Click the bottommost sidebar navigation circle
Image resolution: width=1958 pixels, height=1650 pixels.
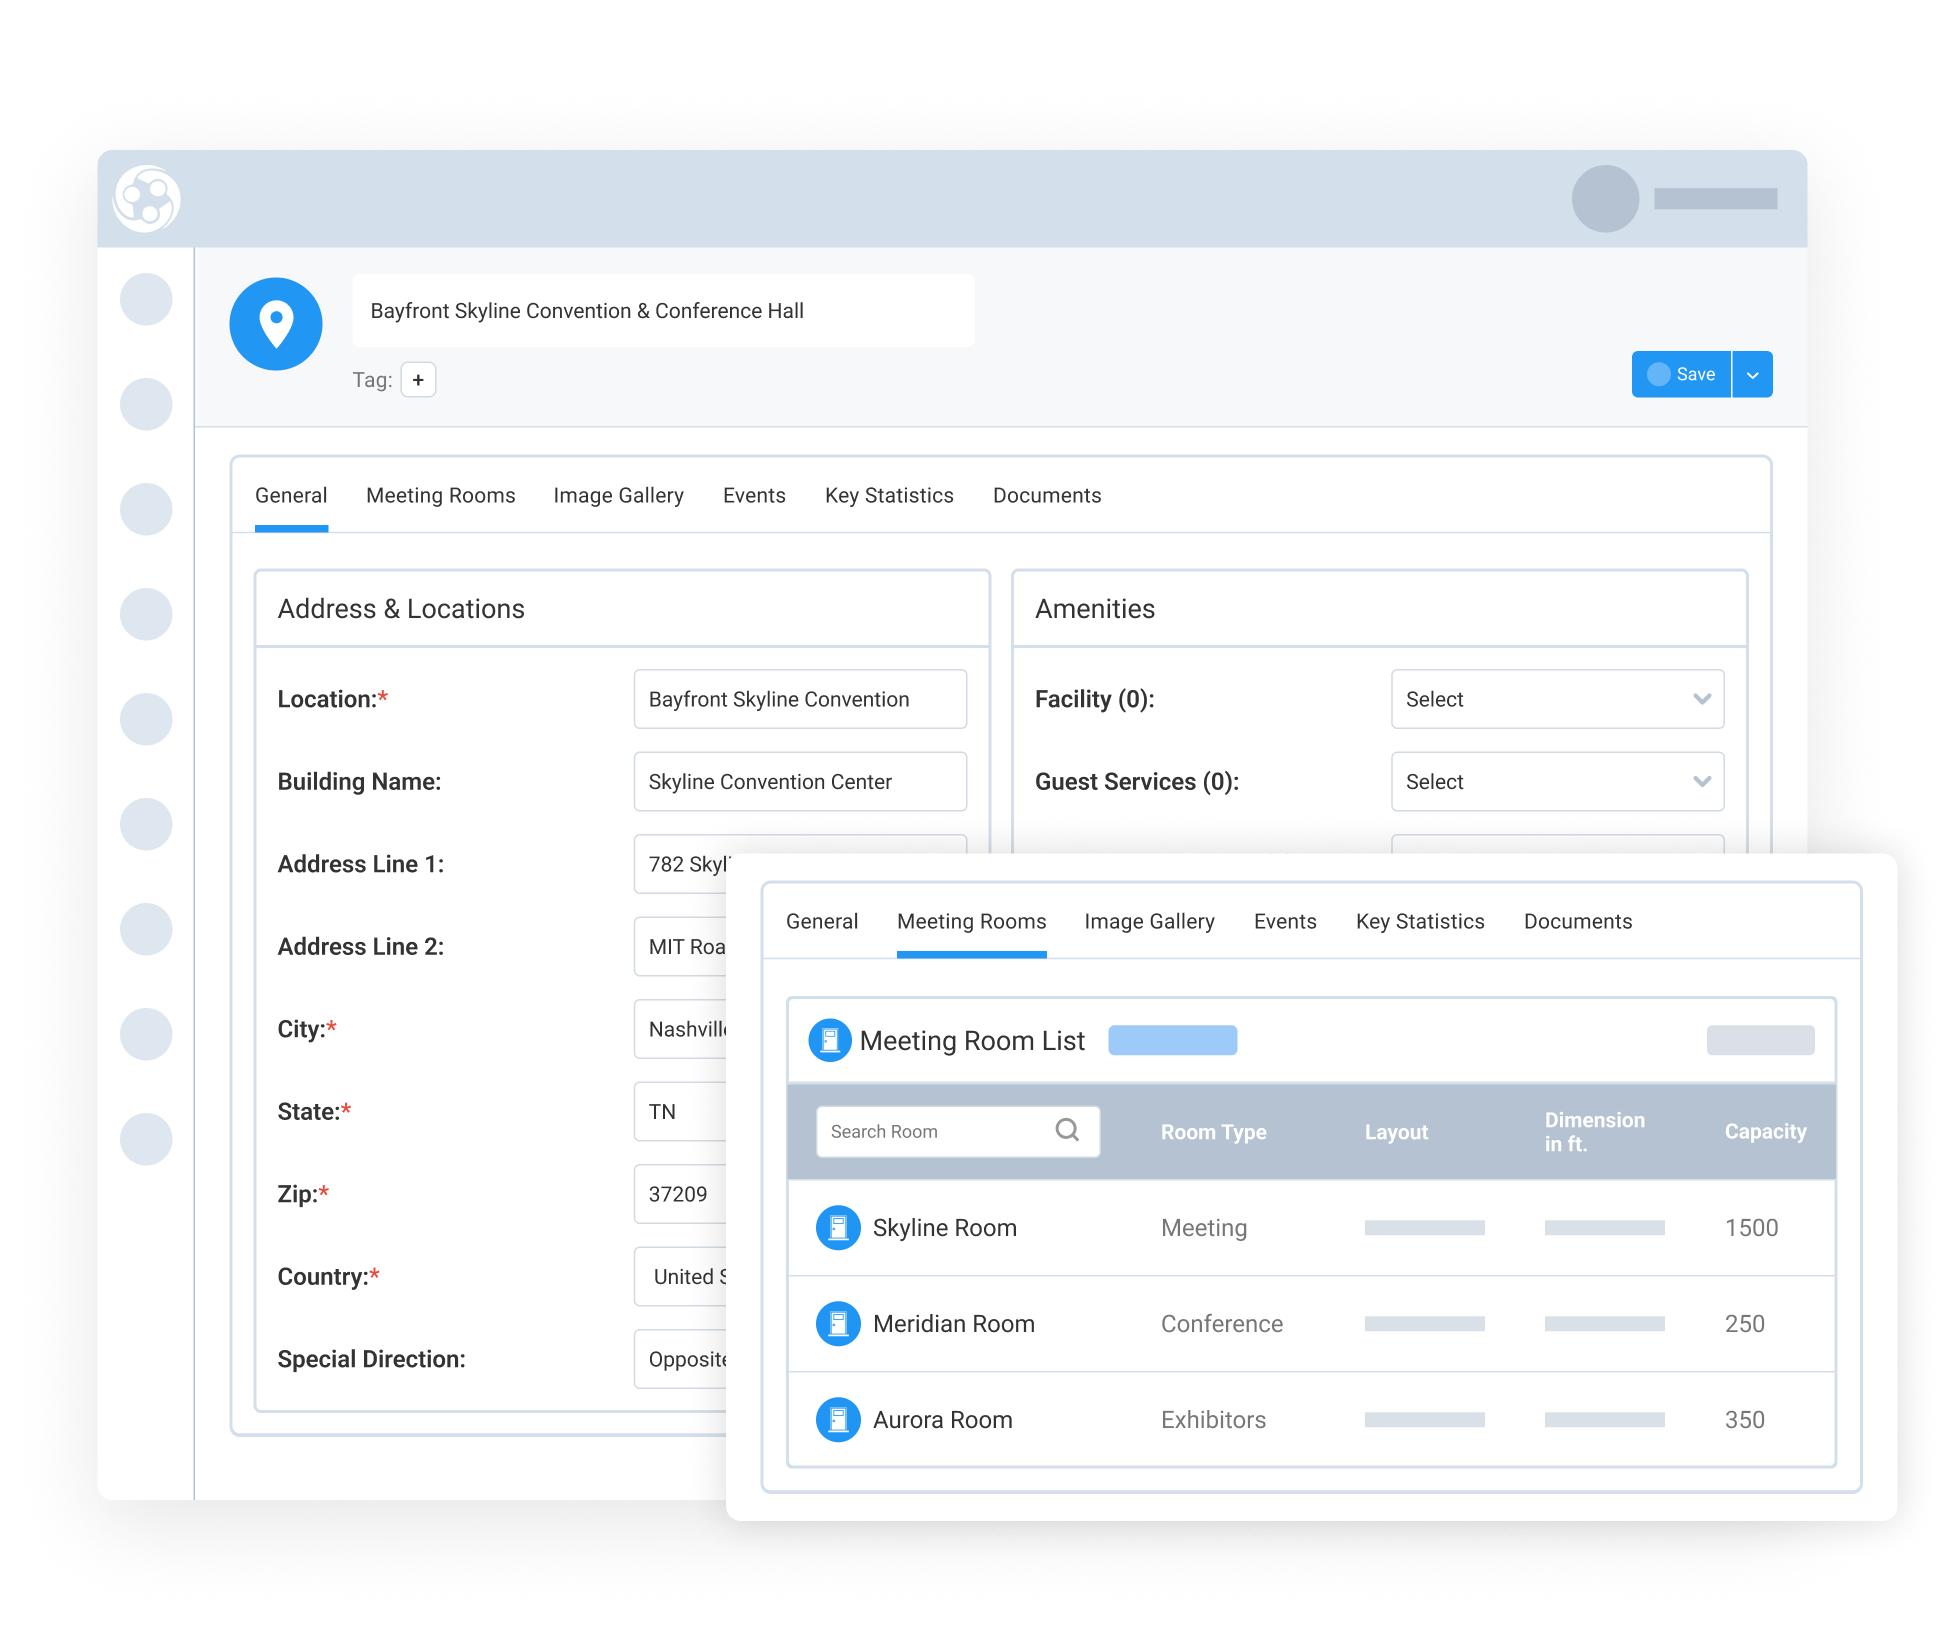pyautogui.click(x=146, y=1139)
